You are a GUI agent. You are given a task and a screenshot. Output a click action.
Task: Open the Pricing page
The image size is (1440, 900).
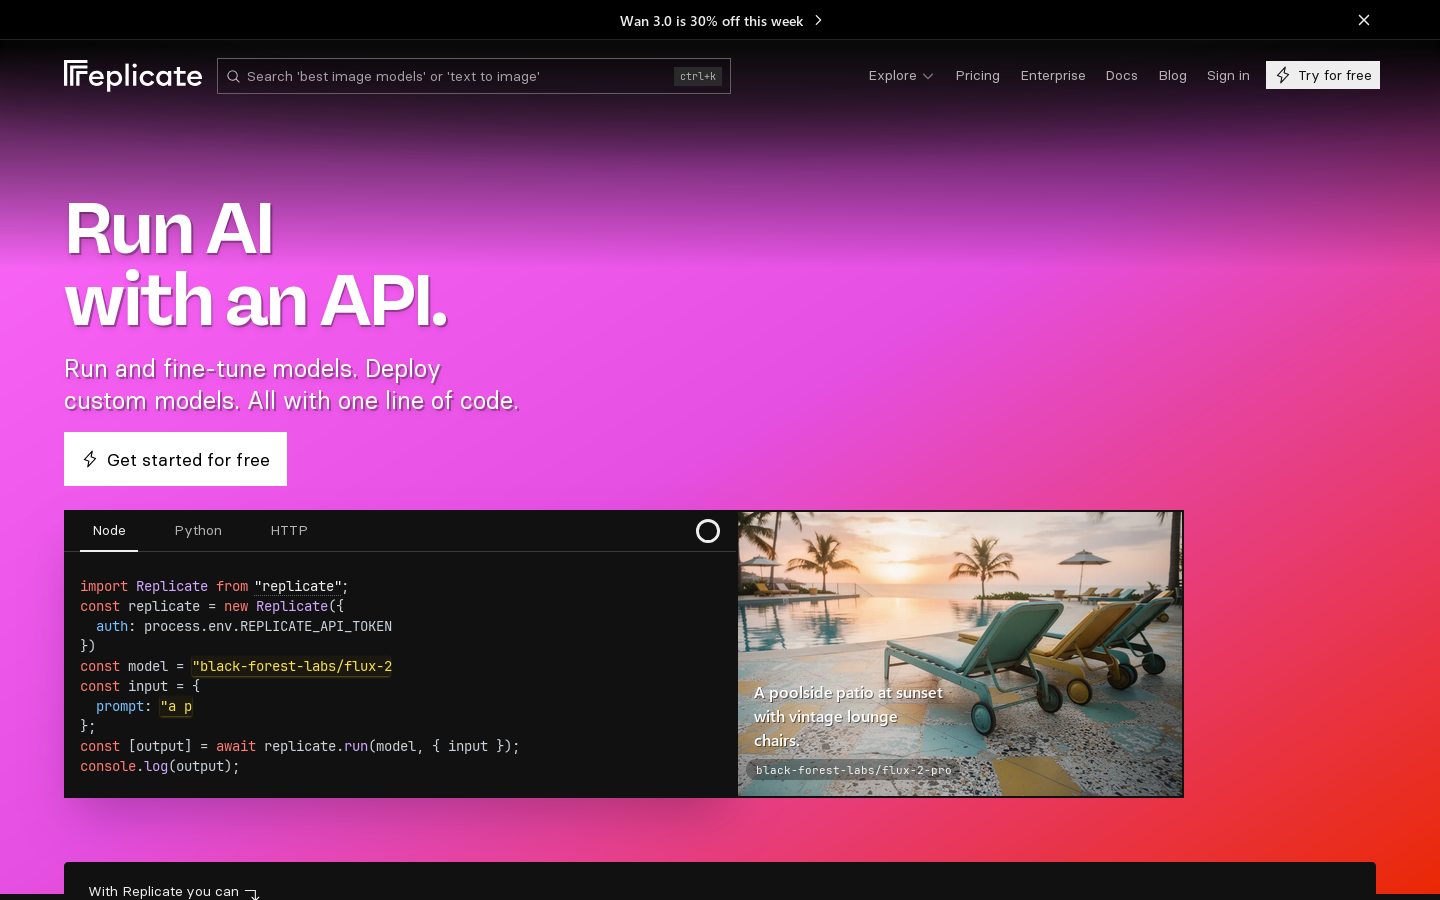click(978, 75)
